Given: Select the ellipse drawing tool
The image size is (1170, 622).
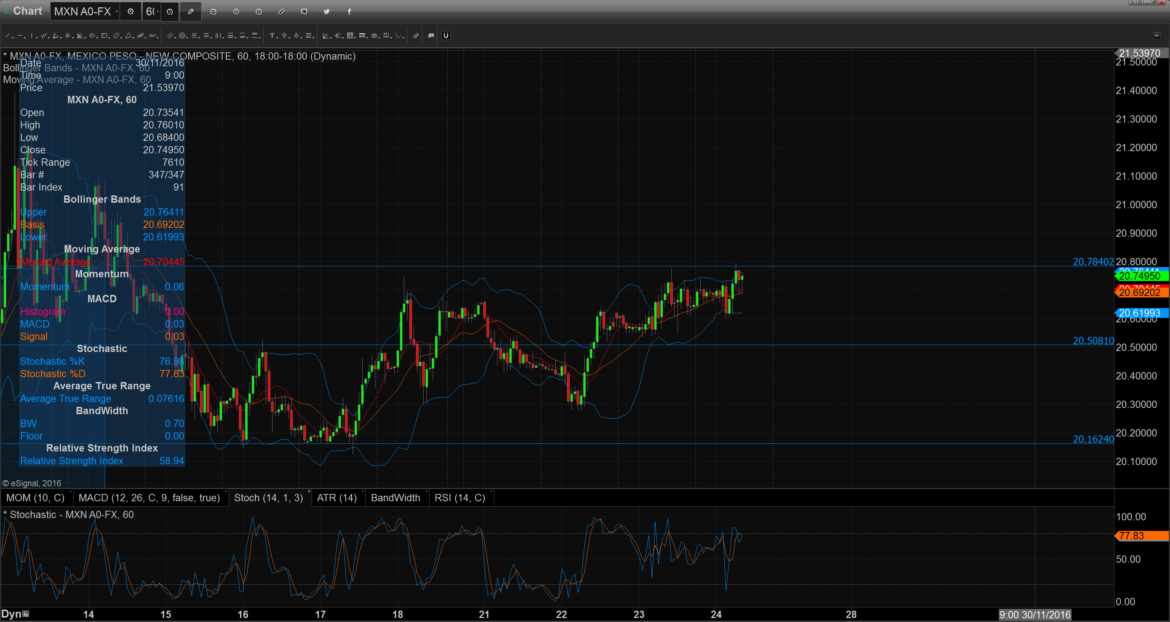Looking at the screenshot, I should tap(92, 35).
